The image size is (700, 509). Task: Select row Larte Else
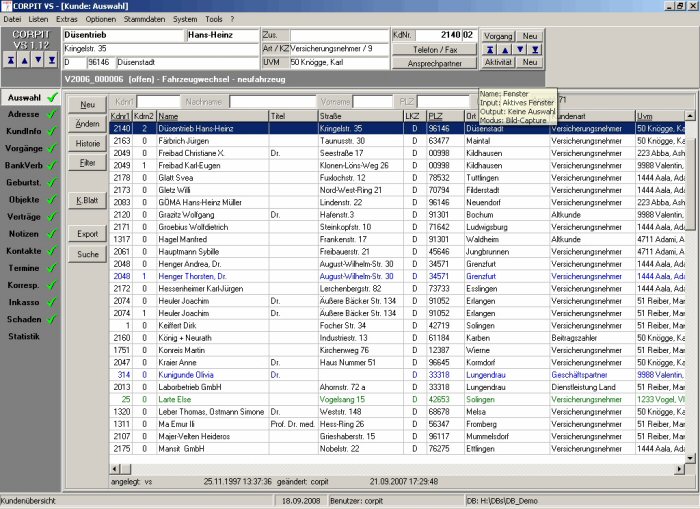[396, 400]
